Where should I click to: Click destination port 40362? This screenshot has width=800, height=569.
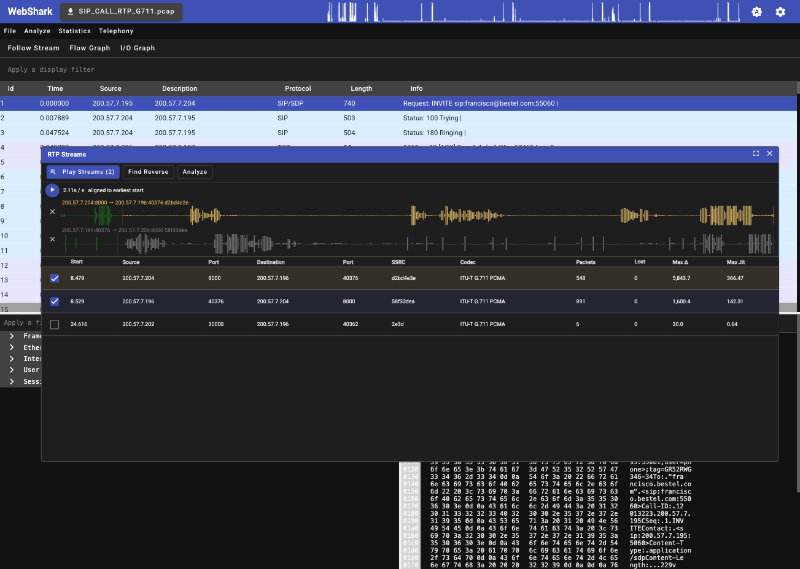point(351,324)
